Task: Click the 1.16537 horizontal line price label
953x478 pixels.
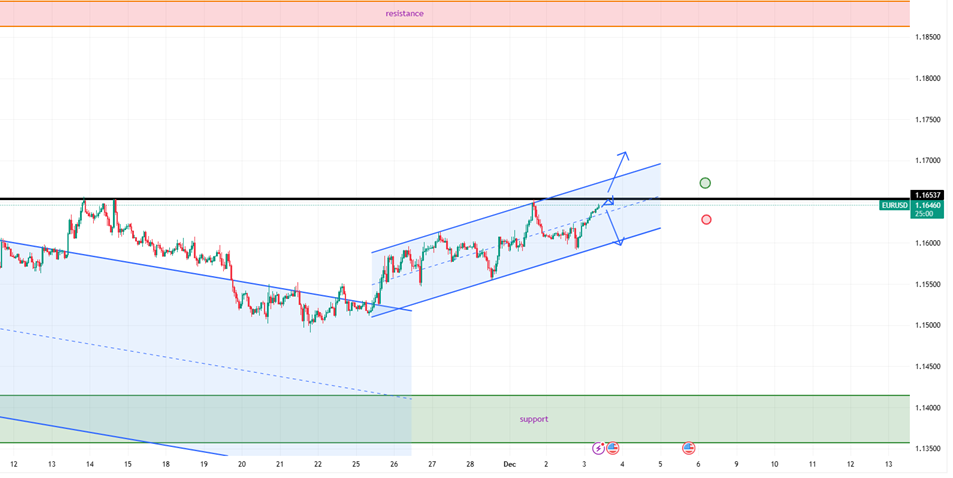Action: click(x=926, y=194)
